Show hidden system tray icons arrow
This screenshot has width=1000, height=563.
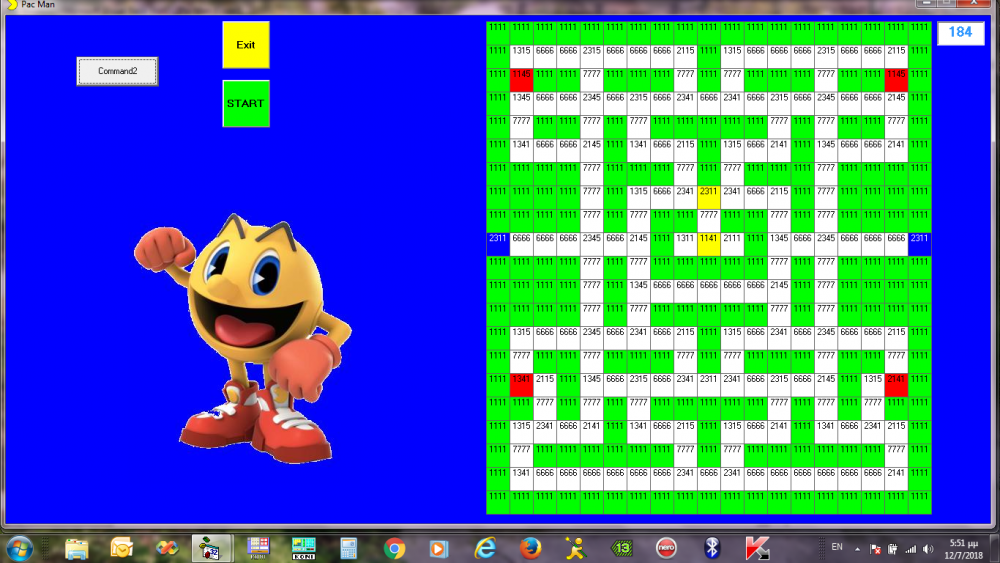[x=857, y=549]
